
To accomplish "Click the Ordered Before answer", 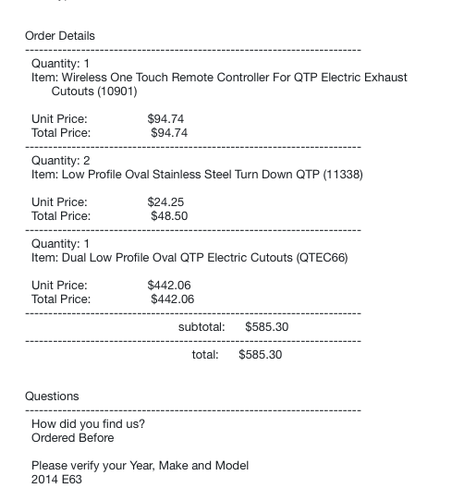I will [73, 438].
